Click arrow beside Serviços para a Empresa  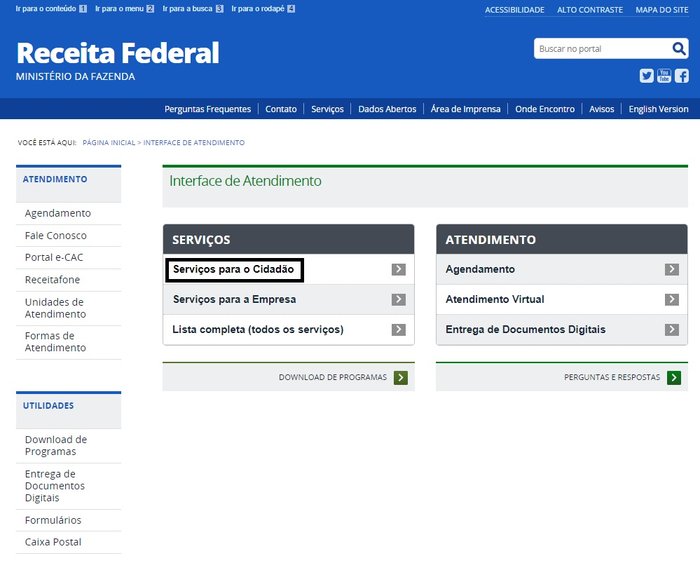(399, 300)
